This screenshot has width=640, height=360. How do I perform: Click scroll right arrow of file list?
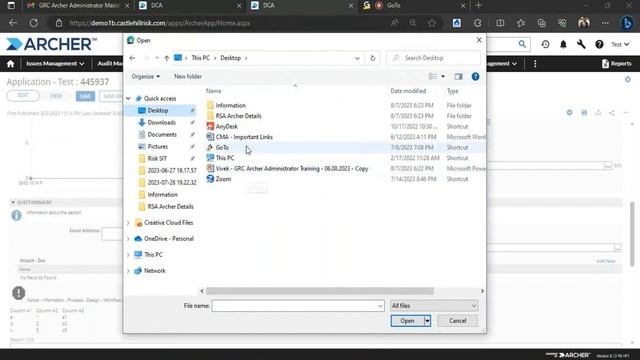482,291
